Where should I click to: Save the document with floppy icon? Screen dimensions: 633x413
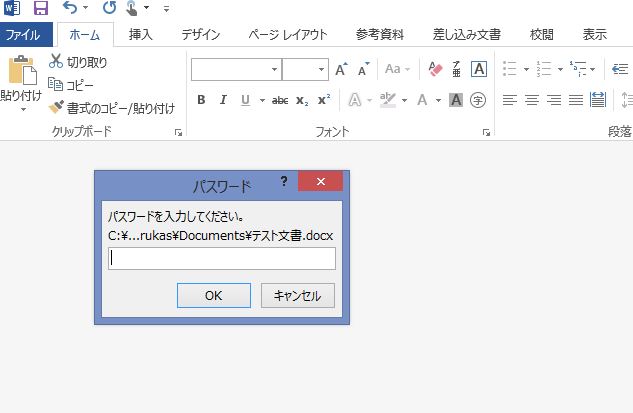click(41, 8)
